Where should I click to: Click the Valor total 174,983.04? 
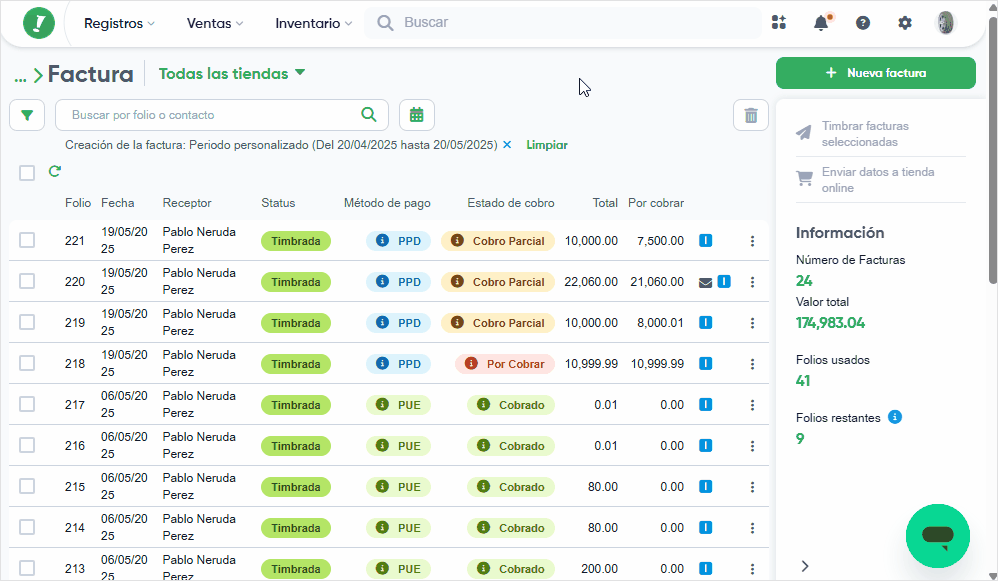[x=830, y=323]
